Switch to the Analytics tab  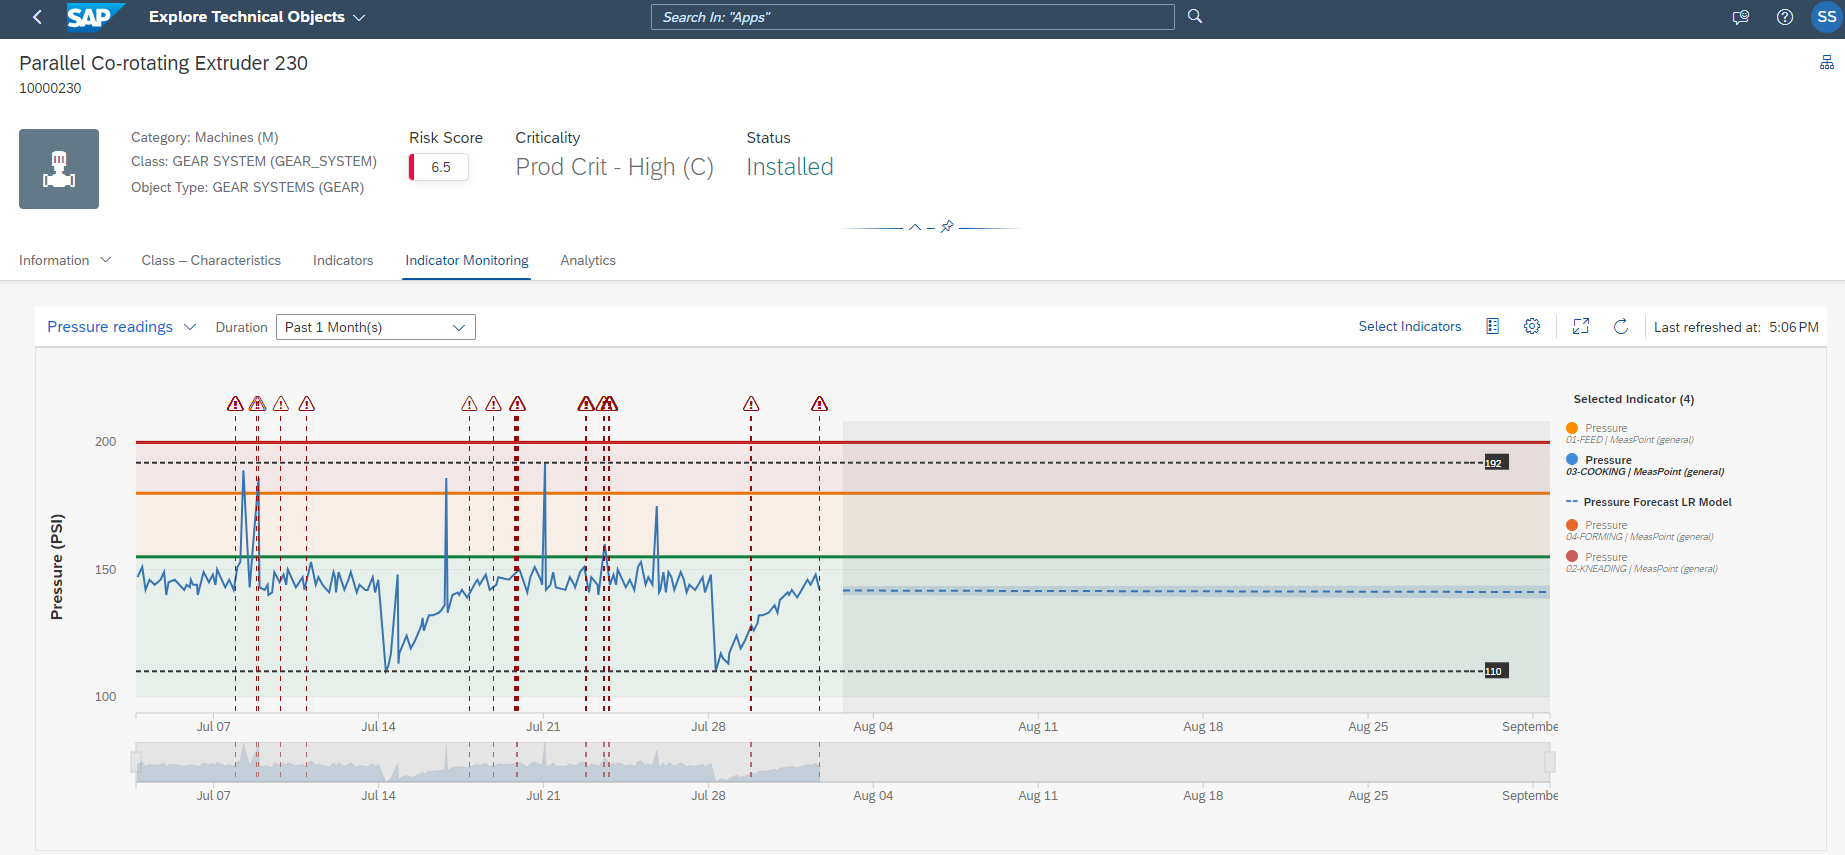tap(588, 260)
